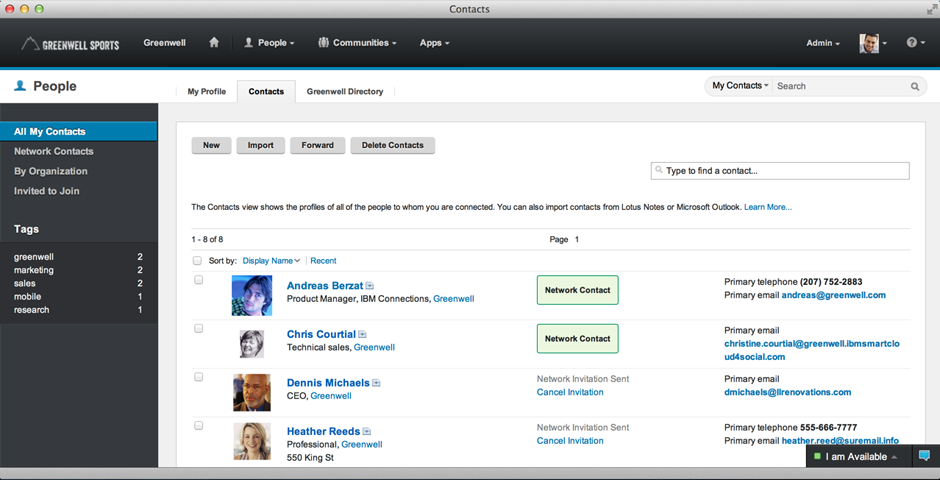Click the Home icon in navigation bar

[x=214, y=43]
